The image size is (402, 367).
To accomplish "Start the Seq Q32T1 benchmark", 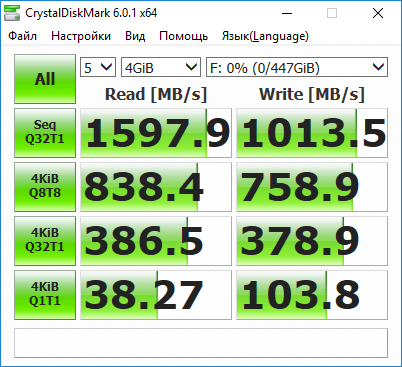I will coord(45,133).
